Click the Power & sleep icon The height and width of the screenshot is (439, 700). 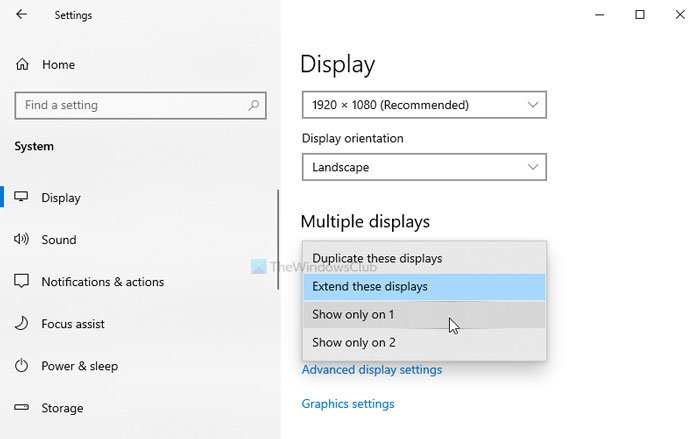22,366
